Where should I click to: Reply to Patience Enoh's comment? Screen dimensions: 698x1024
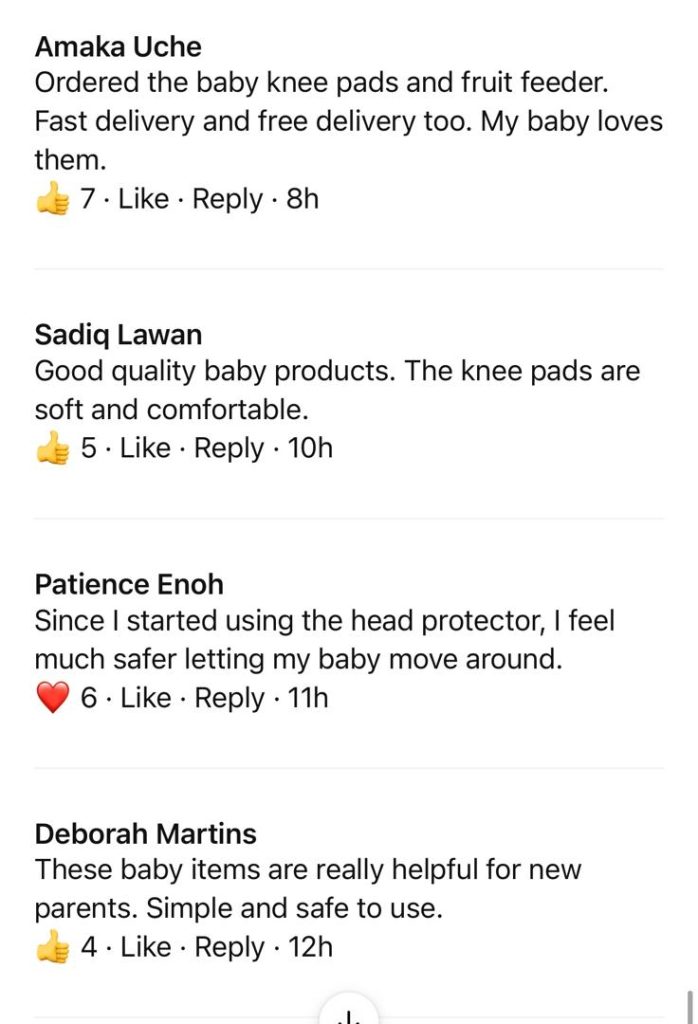click(x=230, y=697)
